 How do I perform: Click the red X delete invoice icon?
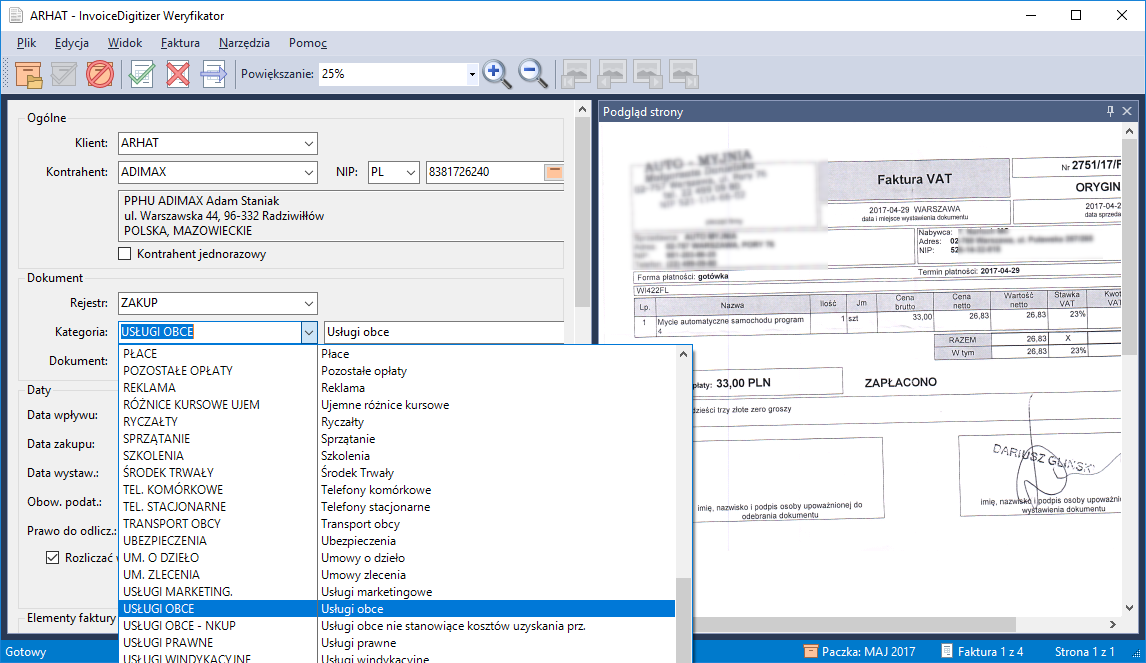click(178, 74)
